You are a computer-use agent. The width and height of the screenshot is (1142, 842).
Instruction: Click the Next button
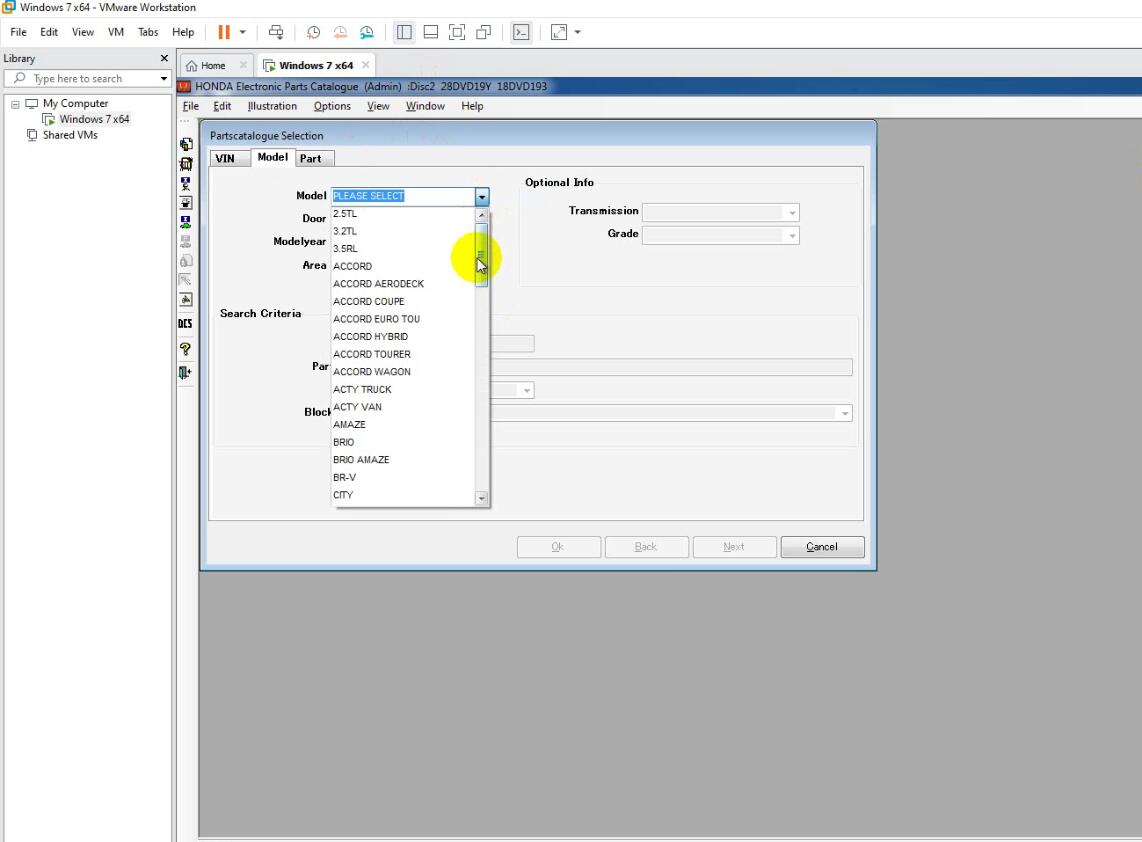pos(734,547)
